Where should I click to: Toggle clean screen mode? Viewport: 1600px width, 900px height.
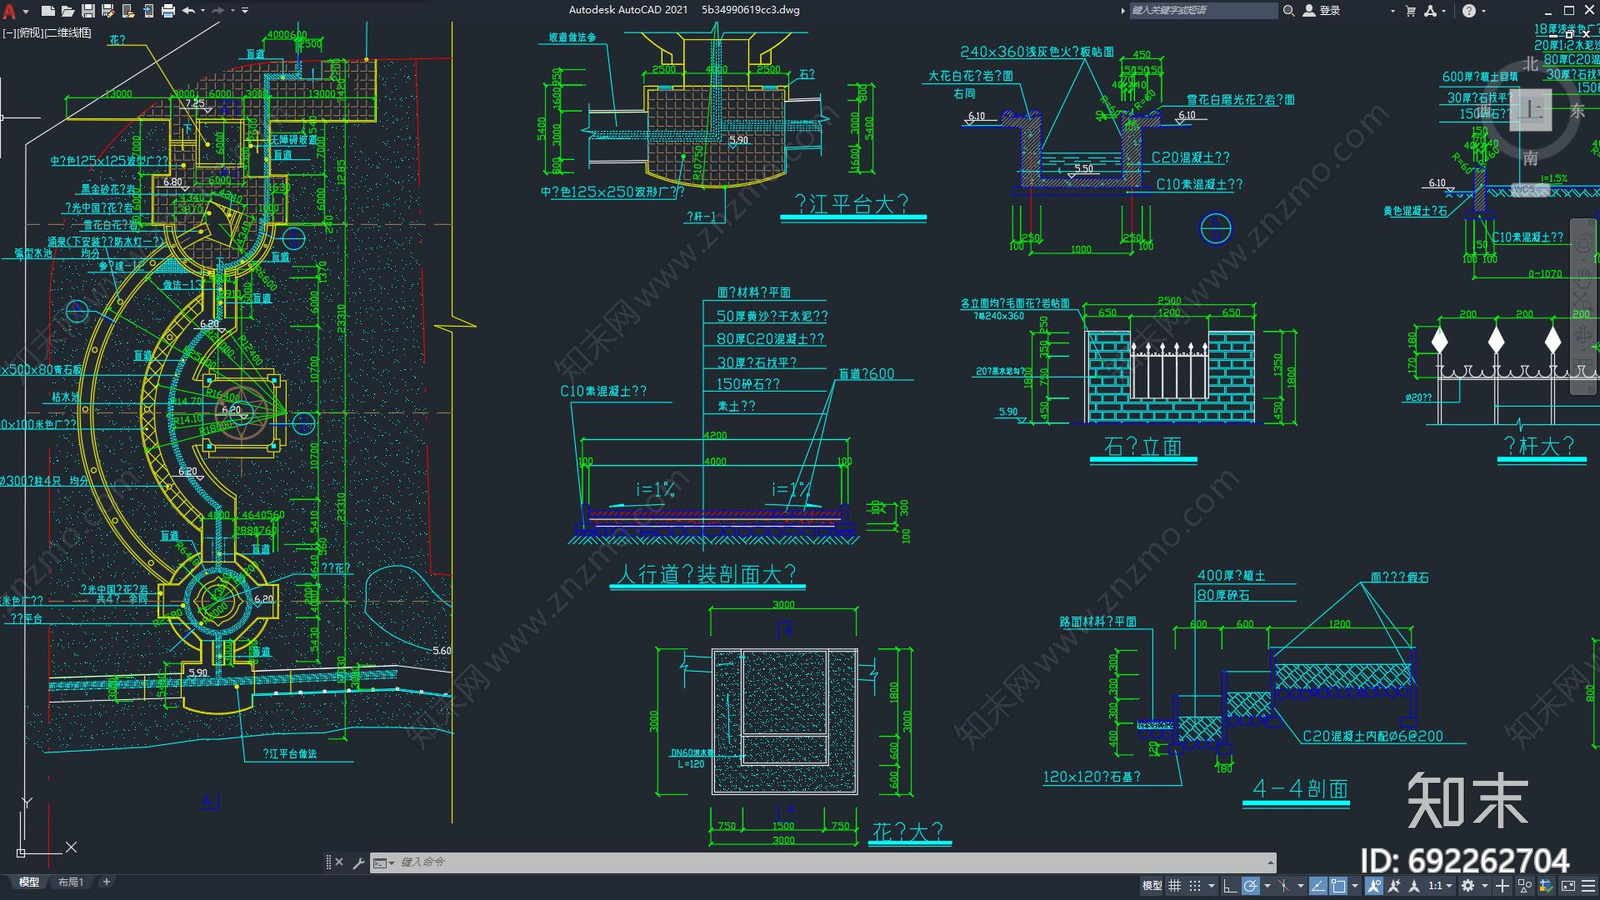coord(1568,885)
